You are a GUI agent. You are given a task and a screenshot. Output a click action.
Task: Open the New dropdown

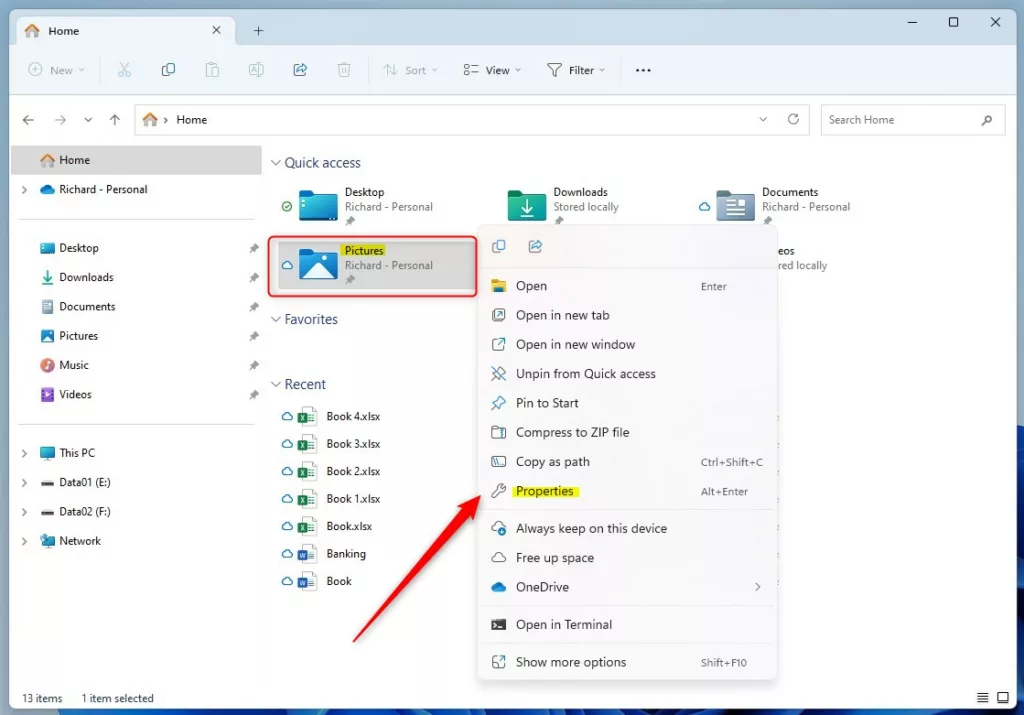(57, 70)
